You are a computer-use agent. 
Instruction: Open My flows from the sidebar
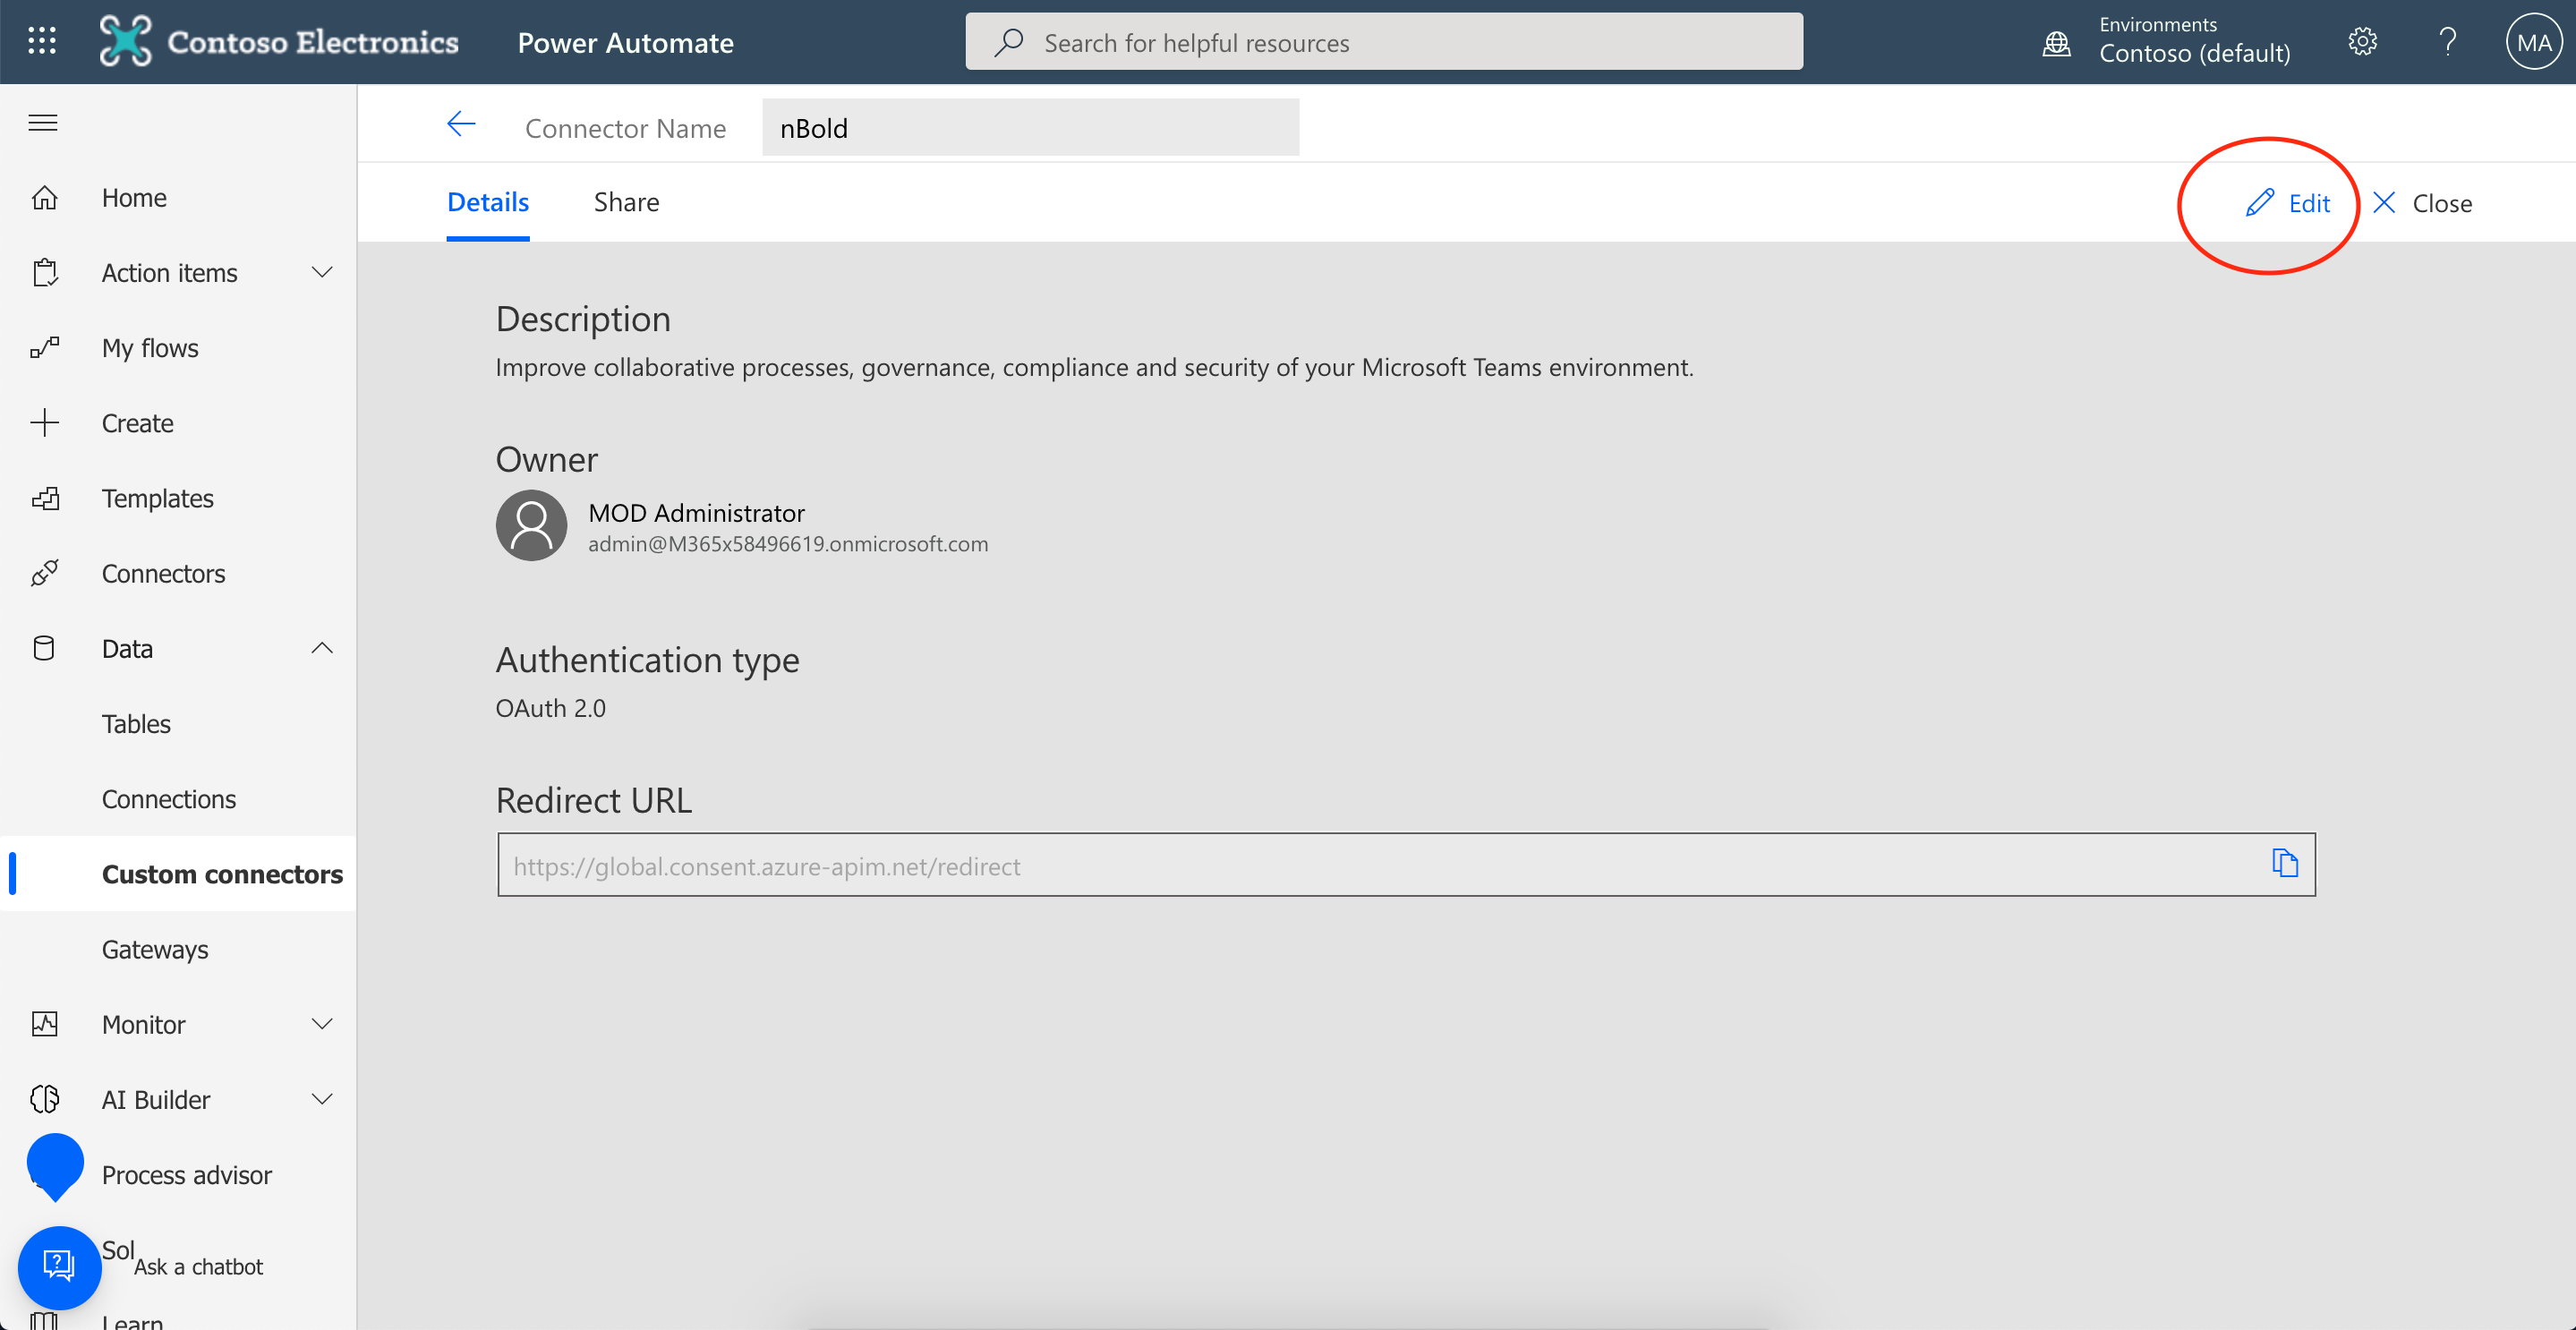150,347
